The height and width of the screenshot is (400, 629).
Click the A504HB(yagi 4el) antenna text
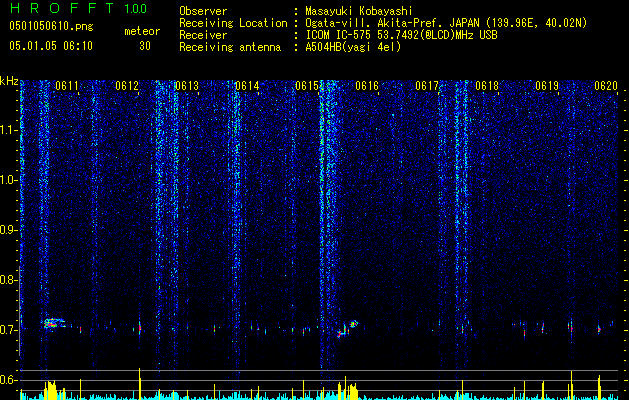coord(353,47)
